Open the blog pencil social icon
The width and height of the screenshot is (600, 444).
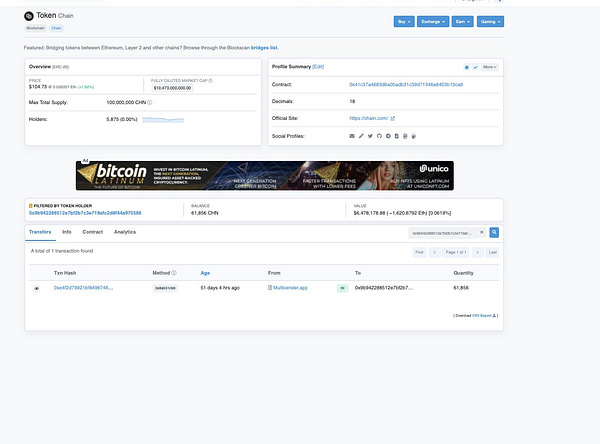(361, 136)
